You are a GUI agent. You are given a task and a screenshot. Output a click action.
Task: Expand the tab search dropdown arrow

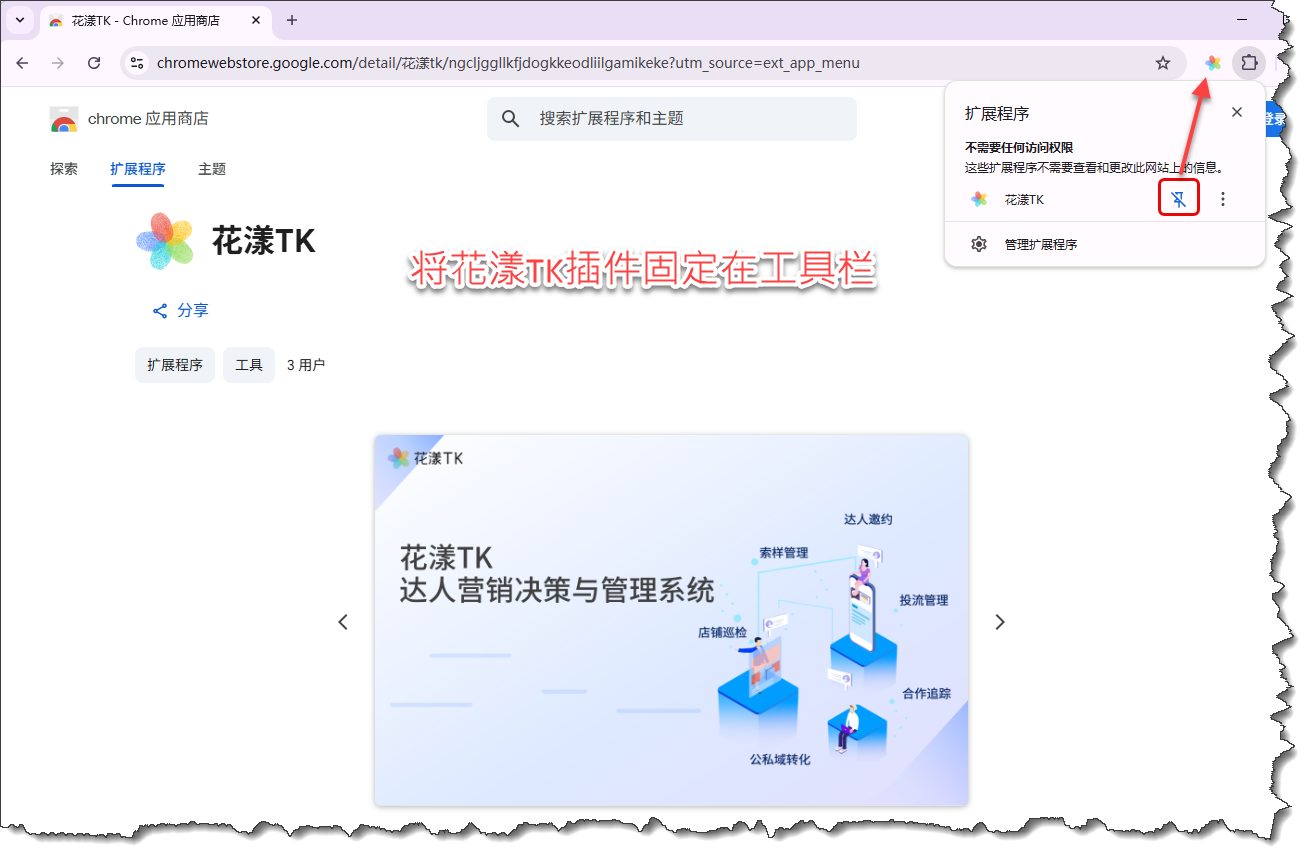pos(20,20)
